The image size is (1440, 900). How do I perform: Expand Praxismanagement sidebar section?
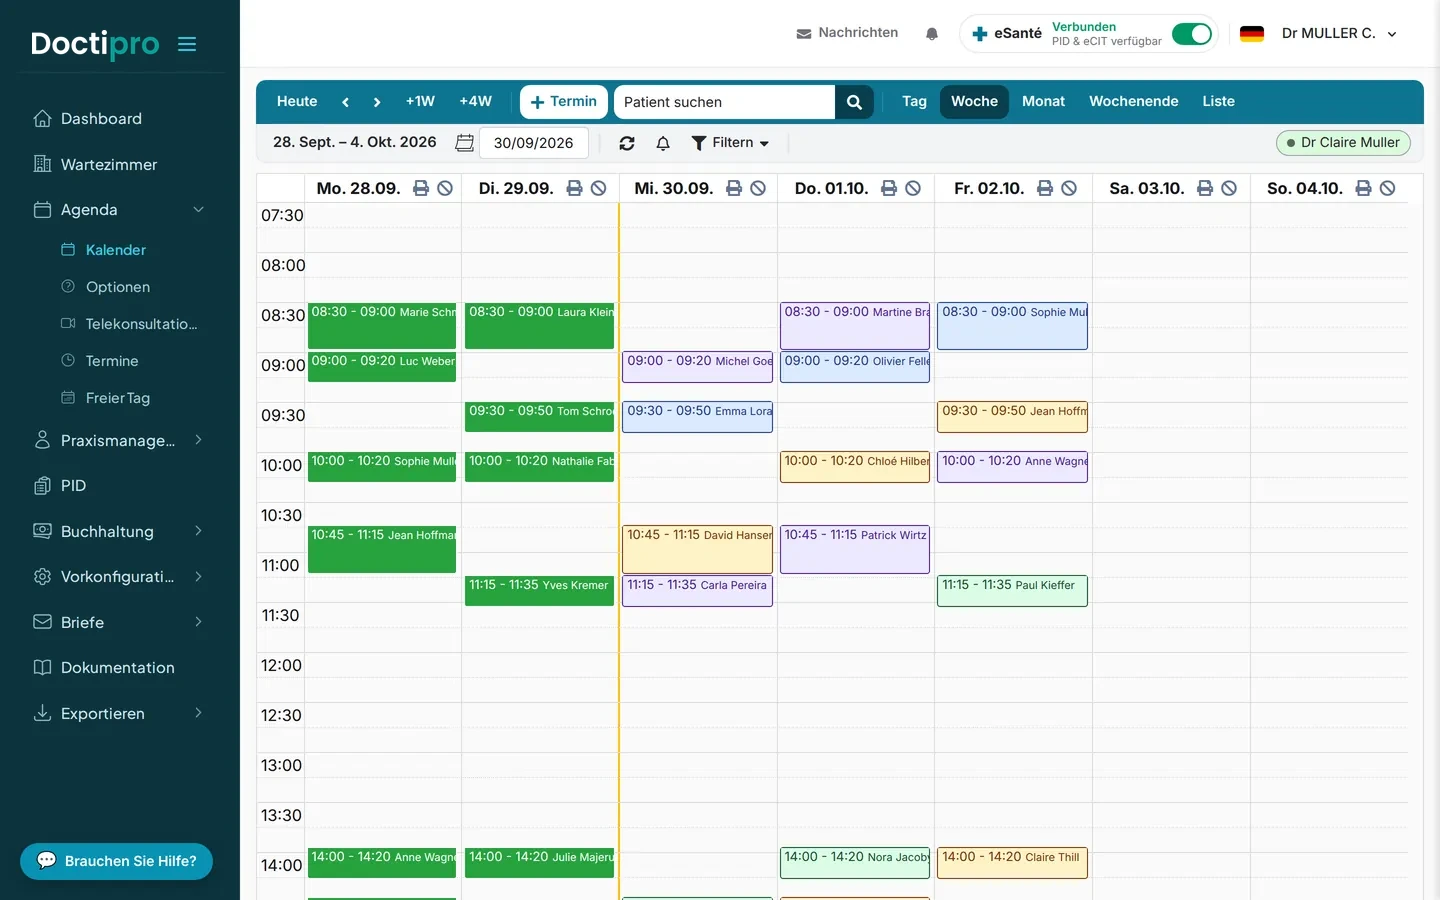pos(198,440)
